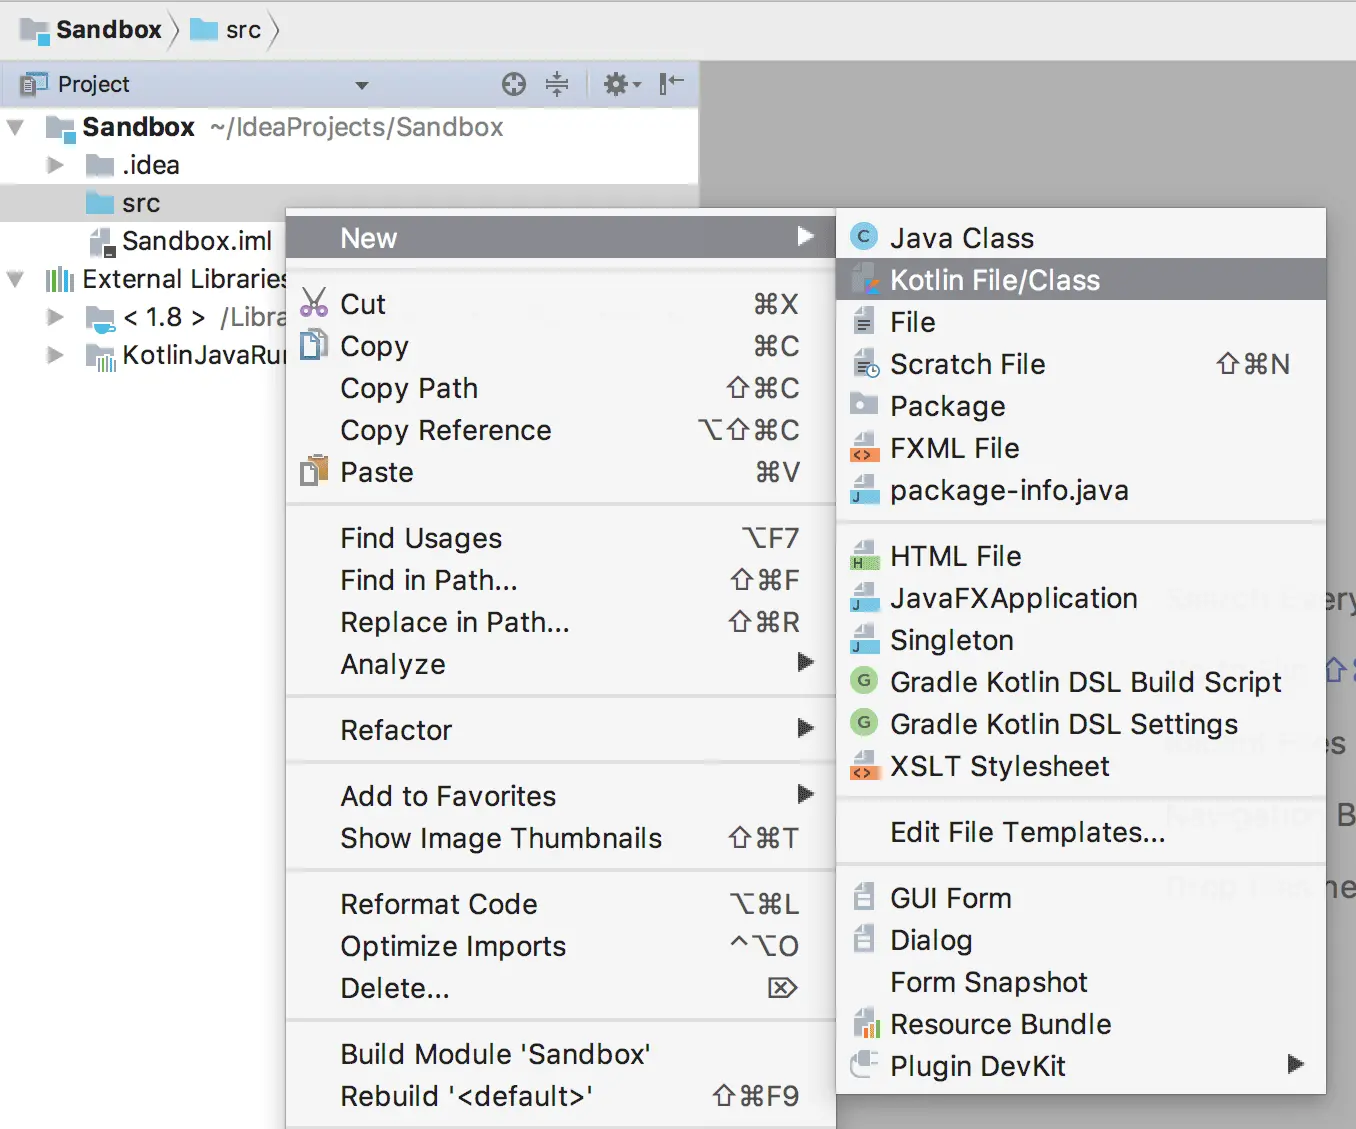Open Edit File Templates… entry
The height and width of the screenshot is (1129, 1356).
pyautogui.click(x=1081, y=832)
